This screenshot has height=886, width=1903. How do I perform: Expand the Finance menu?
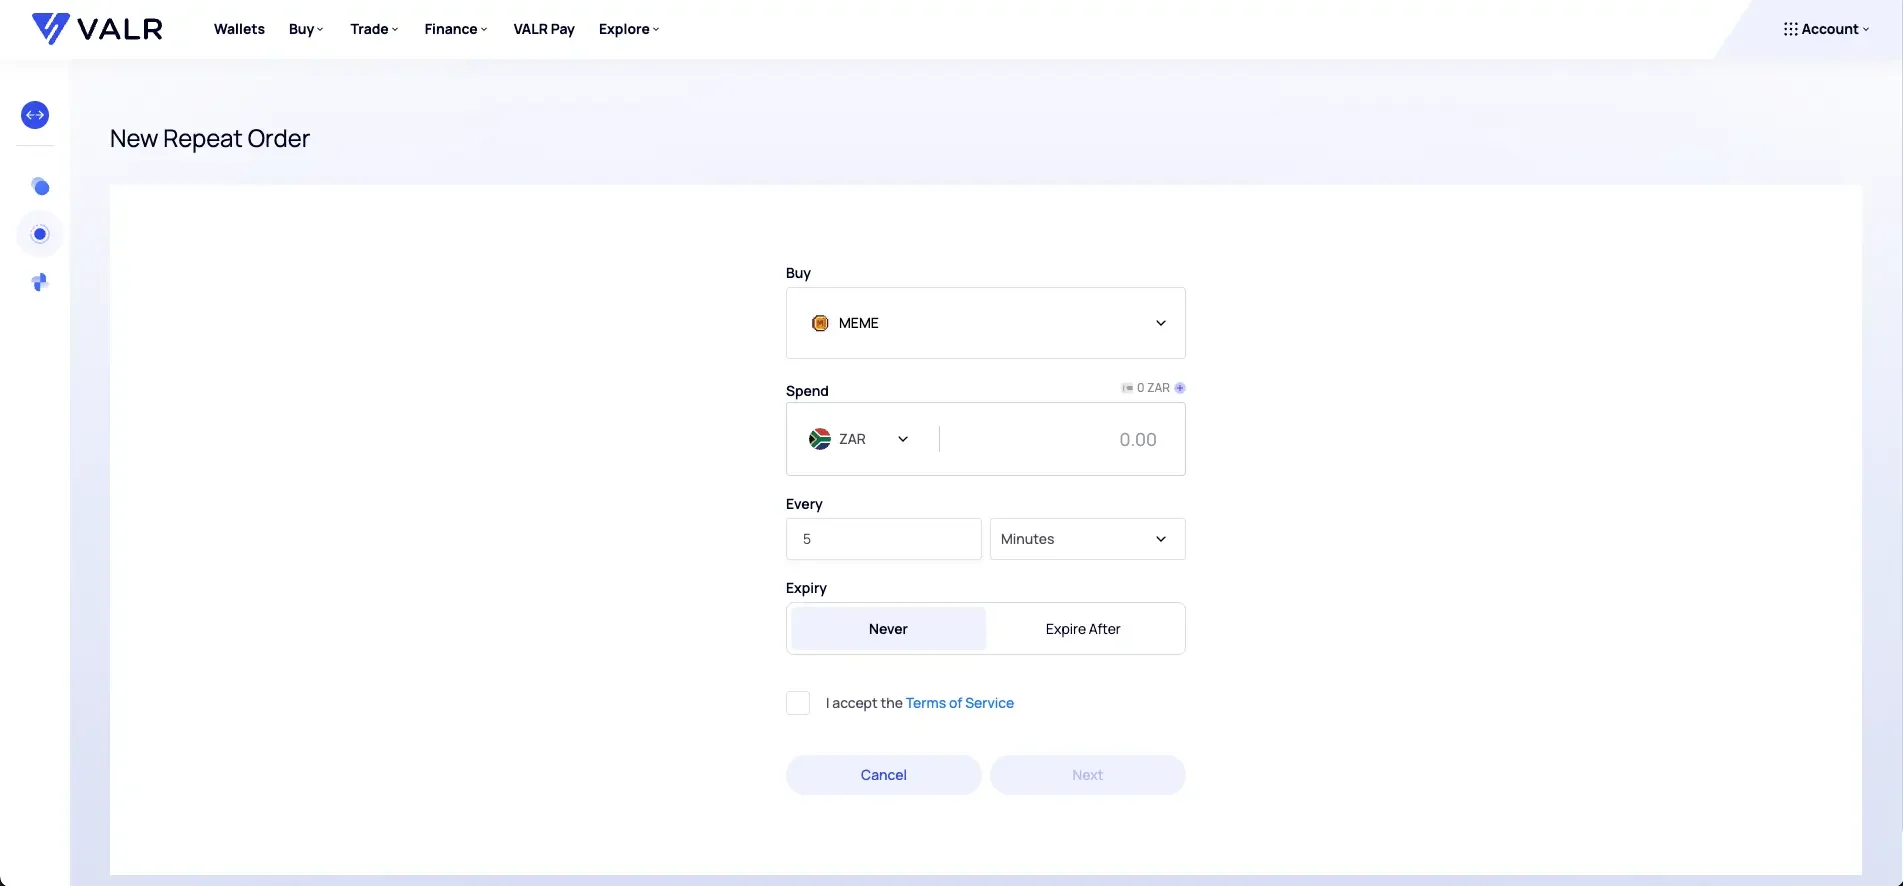[456, 29]
